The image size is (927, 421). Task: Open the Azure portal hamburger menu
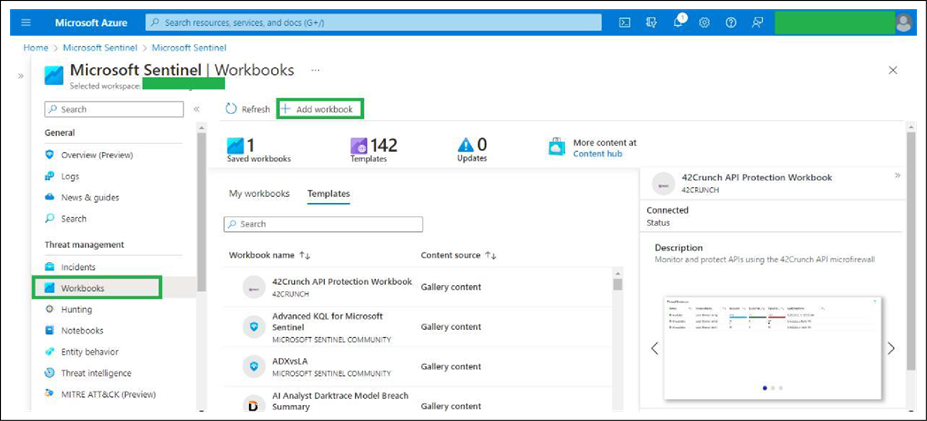coord(25,22)
